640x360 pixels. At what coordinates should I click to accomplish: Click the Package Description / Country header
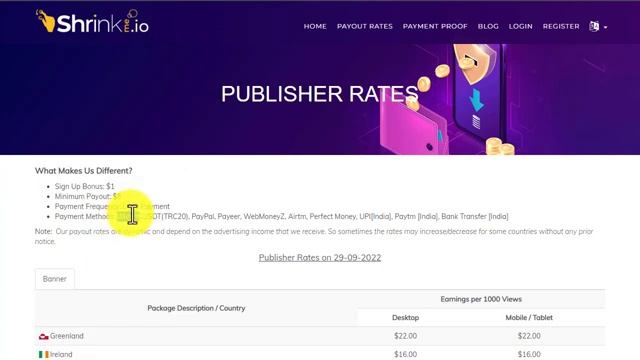[196, 308]
